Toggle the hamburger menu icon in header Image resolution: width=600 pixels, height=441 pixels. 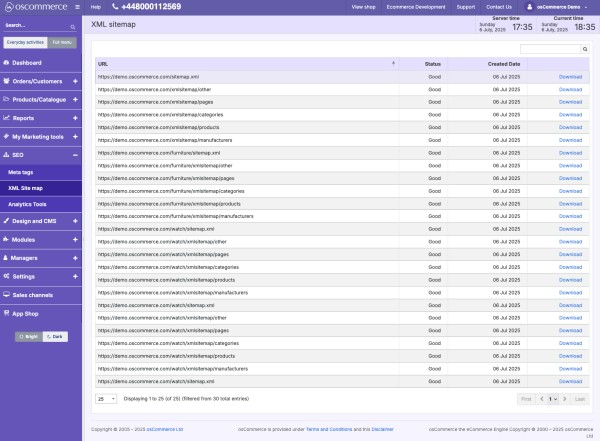[77, 7]
